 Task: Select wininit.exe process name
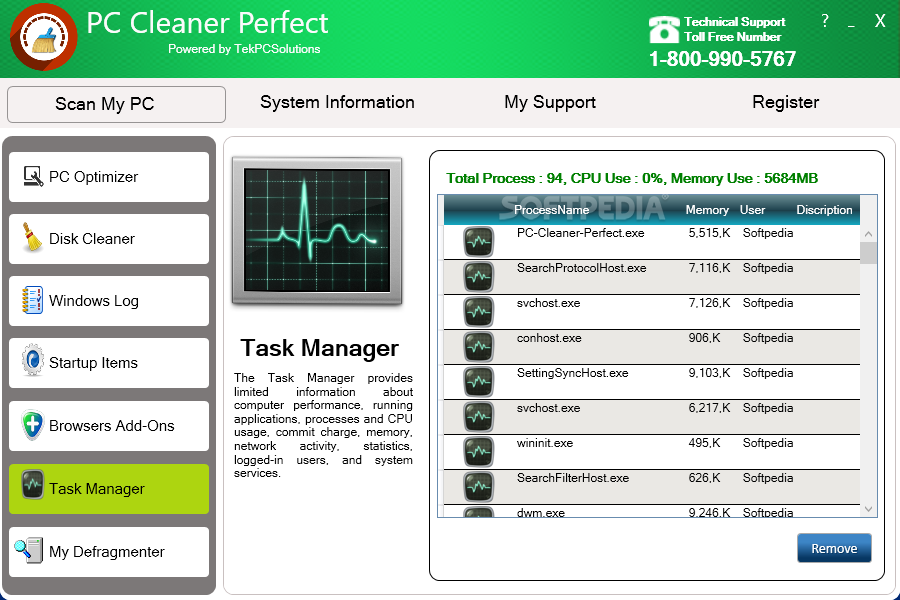click(x=545, y=443)
